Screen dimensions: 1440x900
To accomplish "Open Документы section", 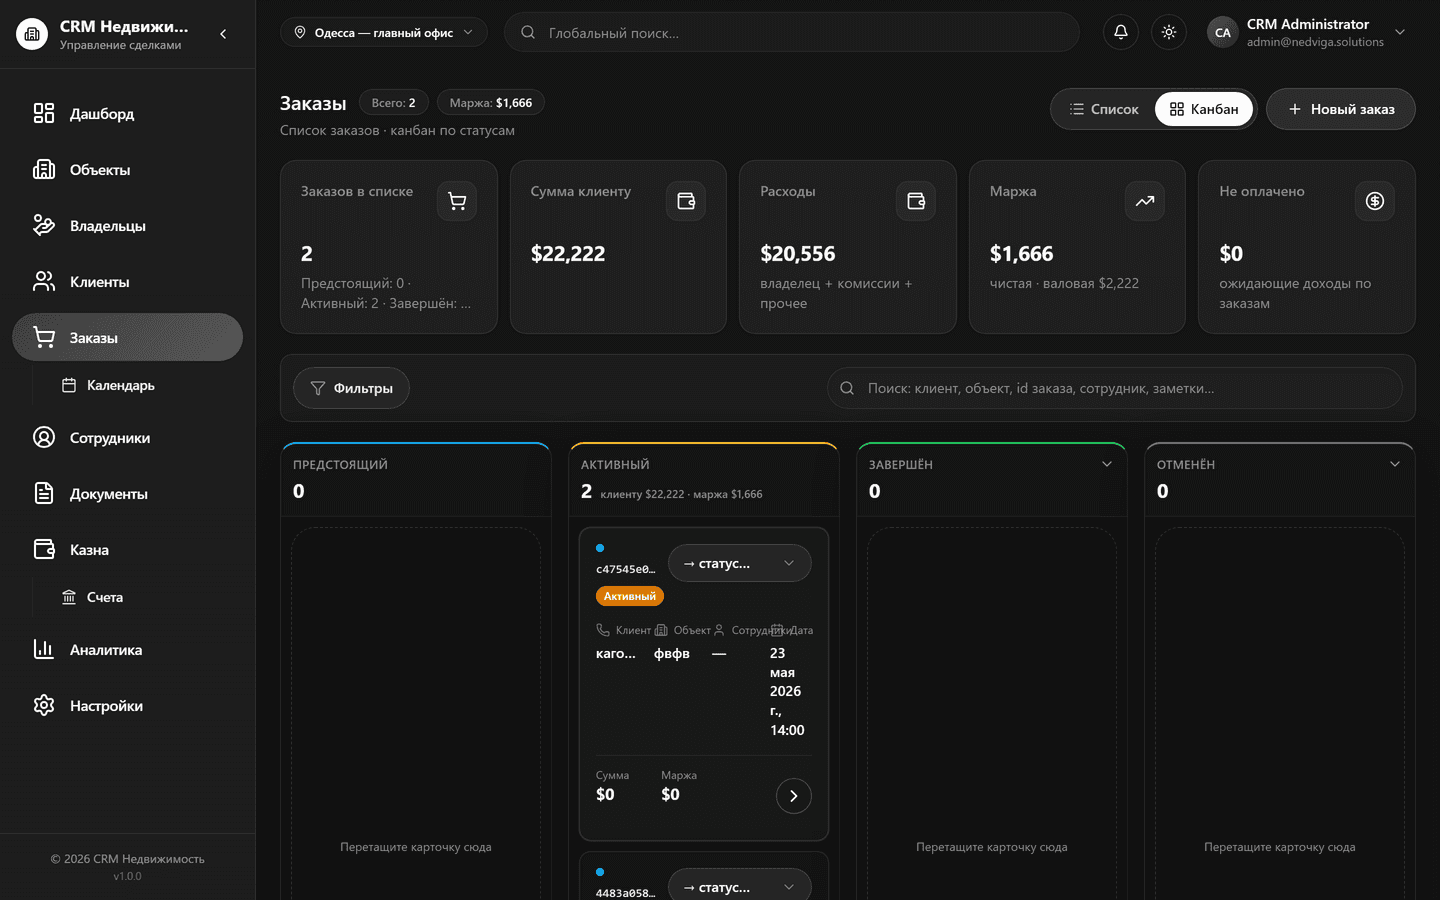I will click(x=128, y=493).
